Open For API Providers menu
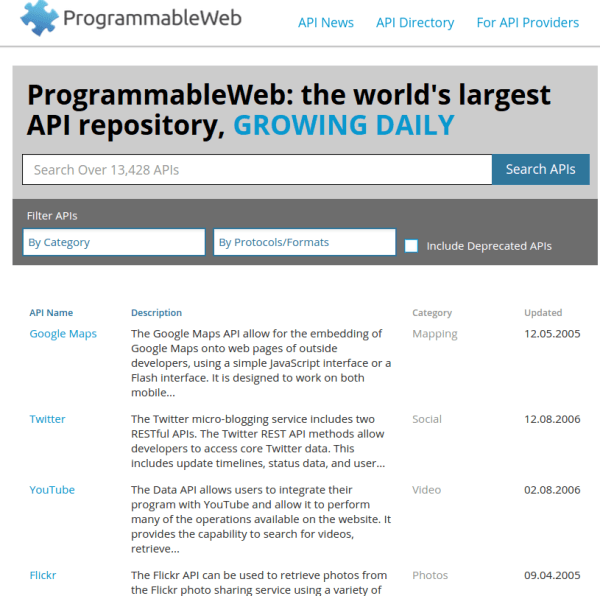The width and height of the screenshot is (600, 596). pos(528,23)
